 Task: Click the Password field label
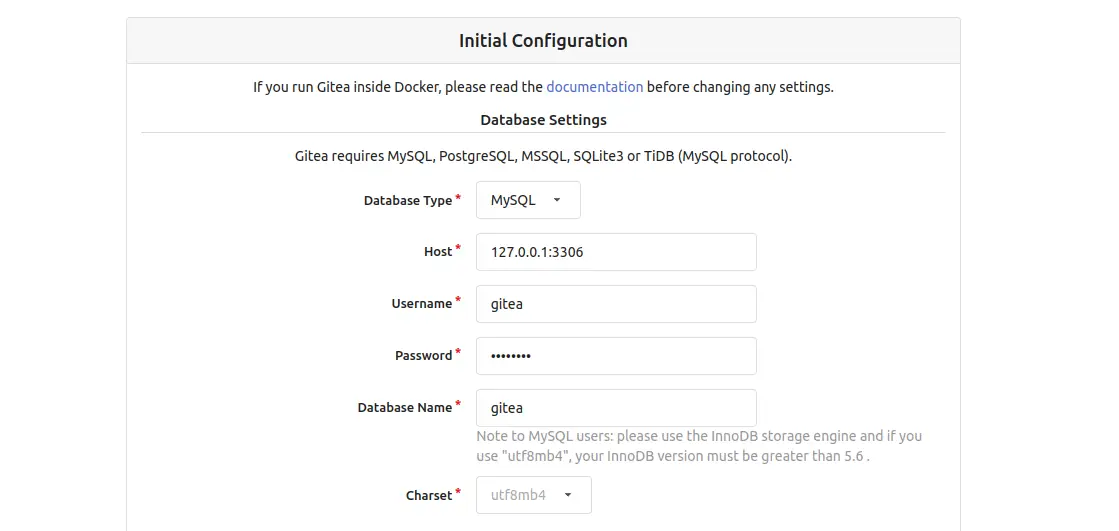pyautogui.click(x=424, y=355)
